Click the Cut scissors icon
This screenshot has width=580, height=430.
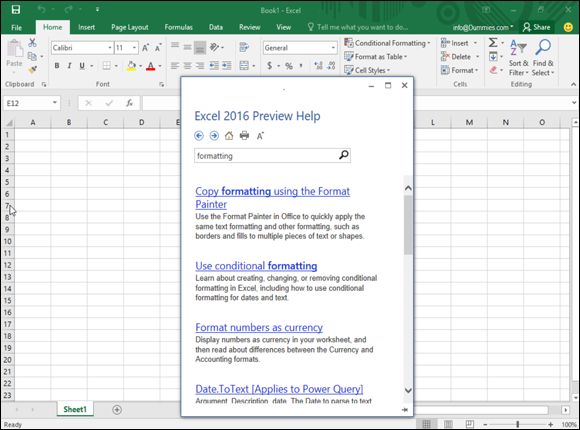(33, 43)
